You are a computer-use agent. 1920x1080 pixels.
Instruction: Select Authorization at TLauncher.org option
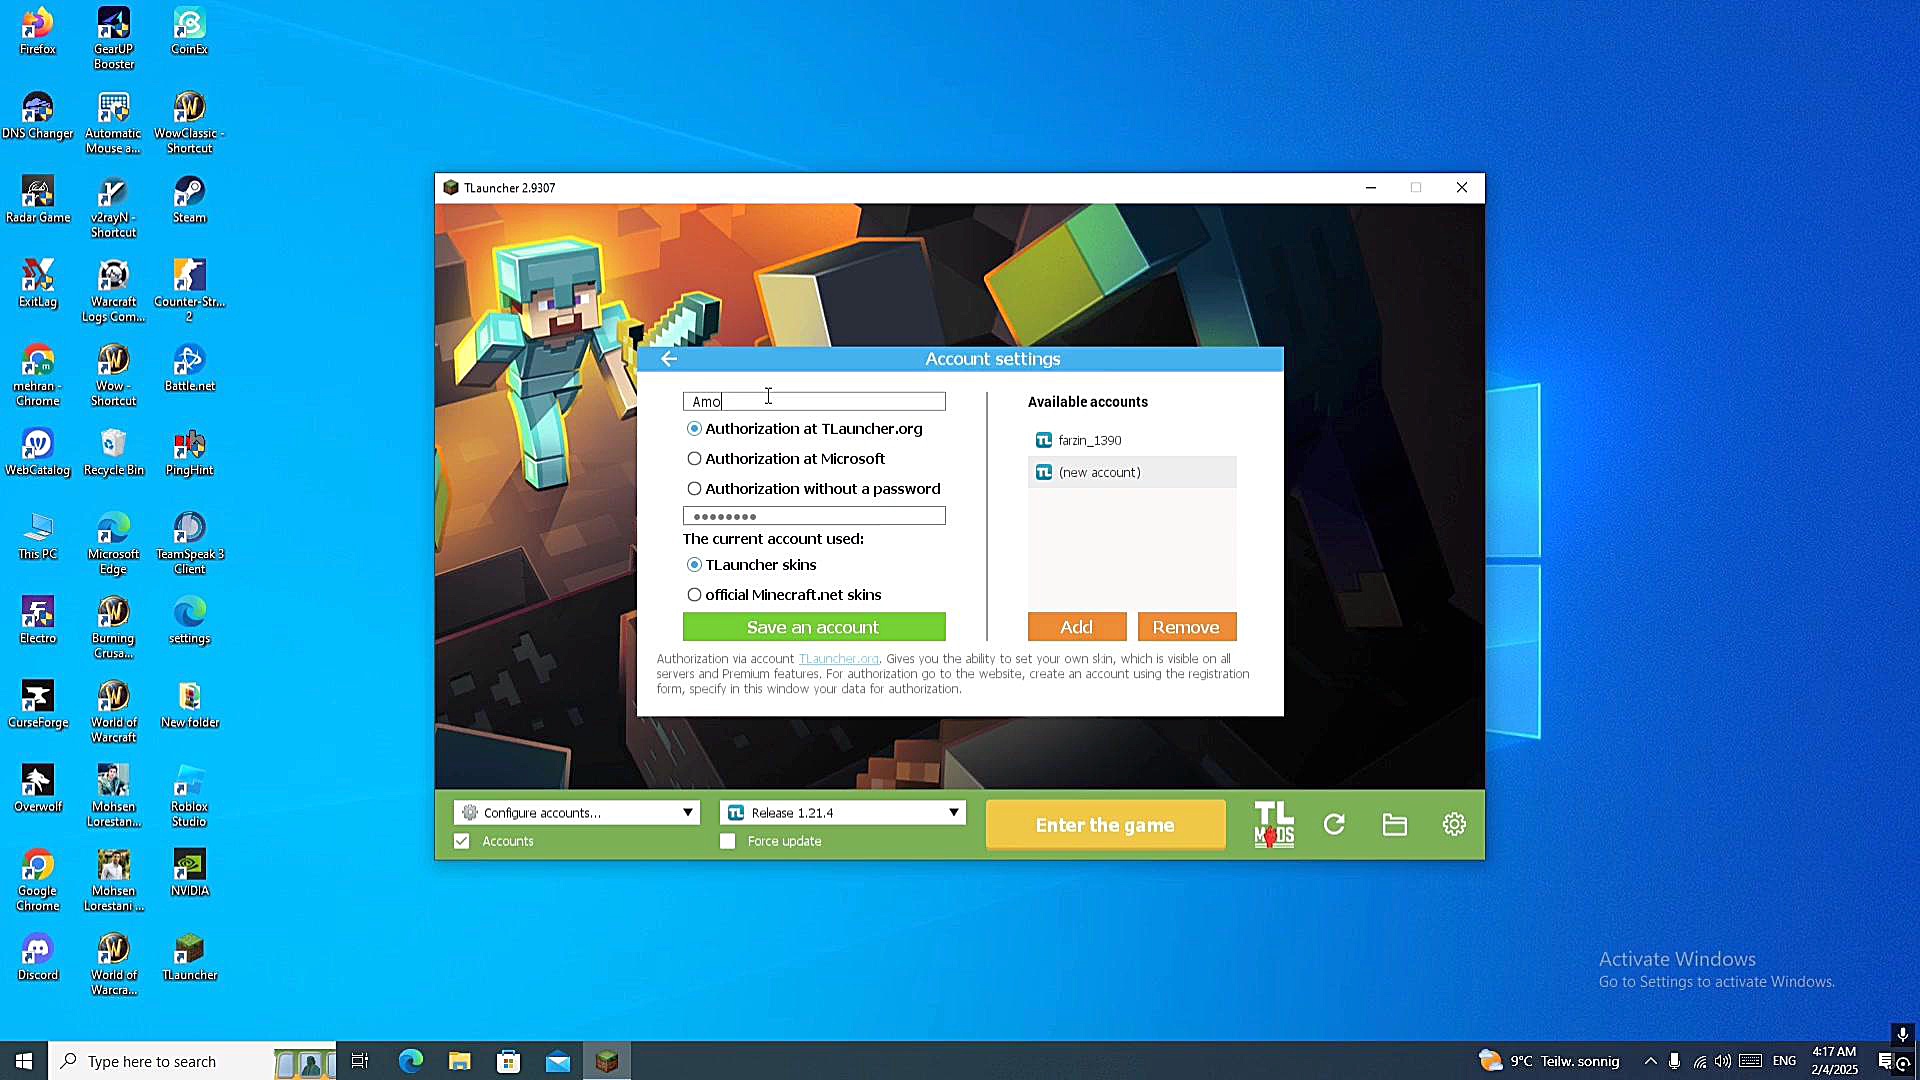[805, 429]
